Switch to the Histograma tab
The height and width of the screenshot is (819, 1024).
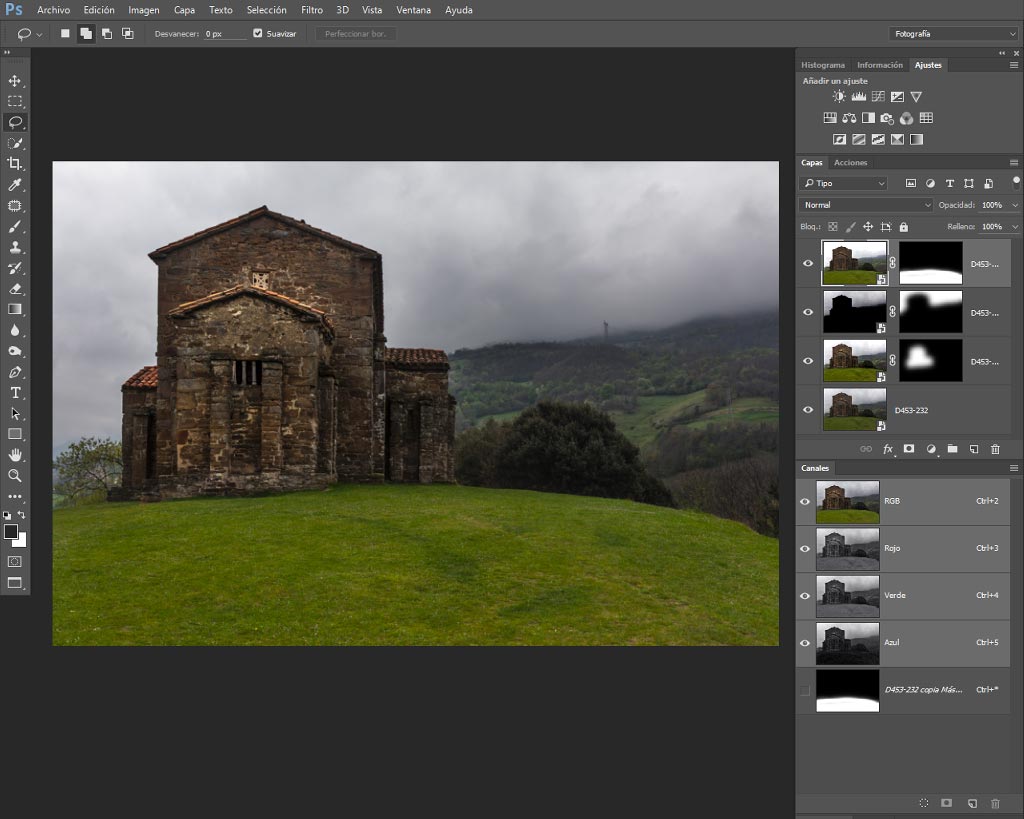click(822, 65)
